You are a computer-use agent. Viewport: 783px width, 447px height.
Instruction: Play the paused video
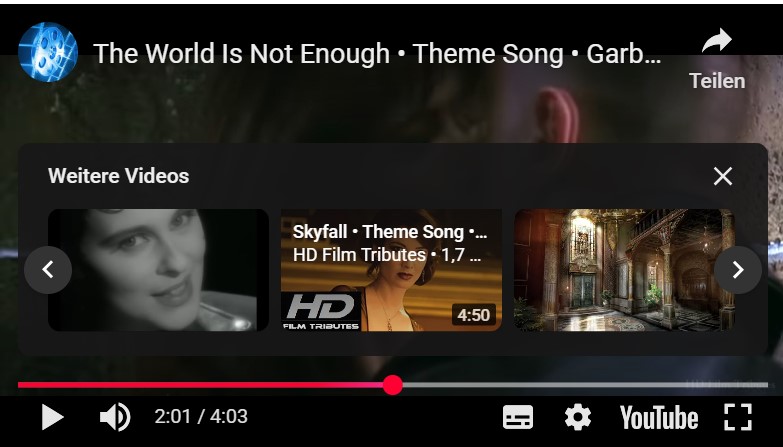point(52,417)
